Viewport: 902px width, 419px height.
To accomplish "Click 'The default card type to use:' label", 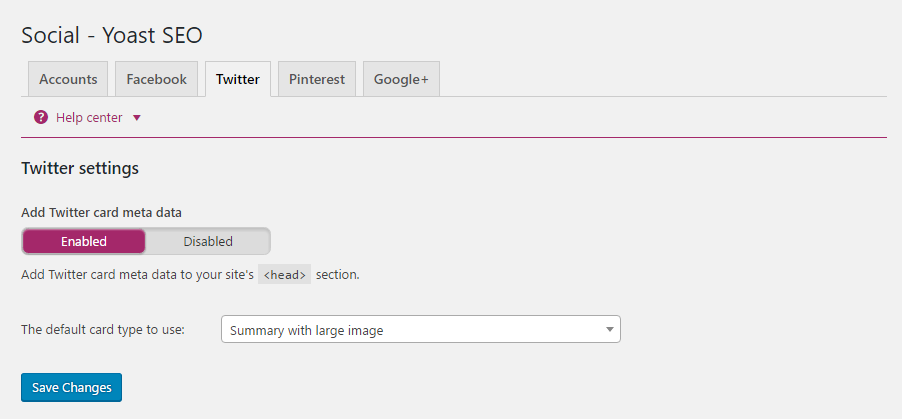I will click(x=103, y=330).
